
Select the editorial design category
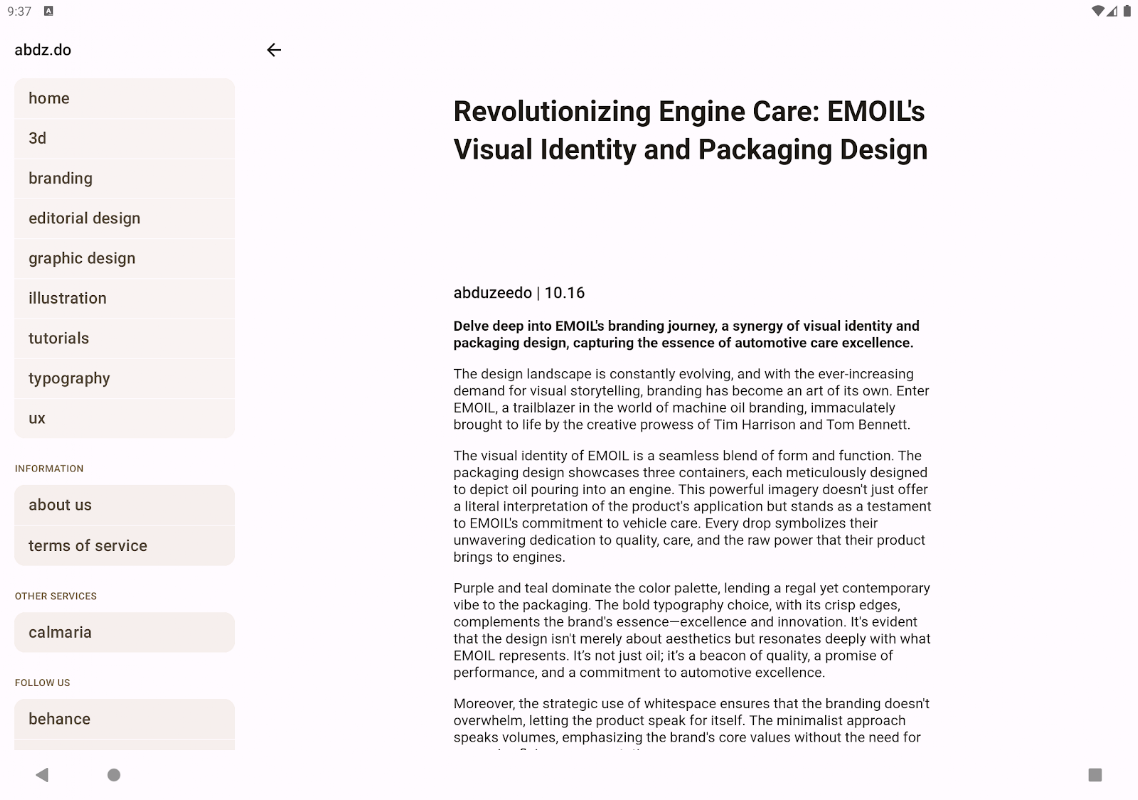click(x=125, y=219)
